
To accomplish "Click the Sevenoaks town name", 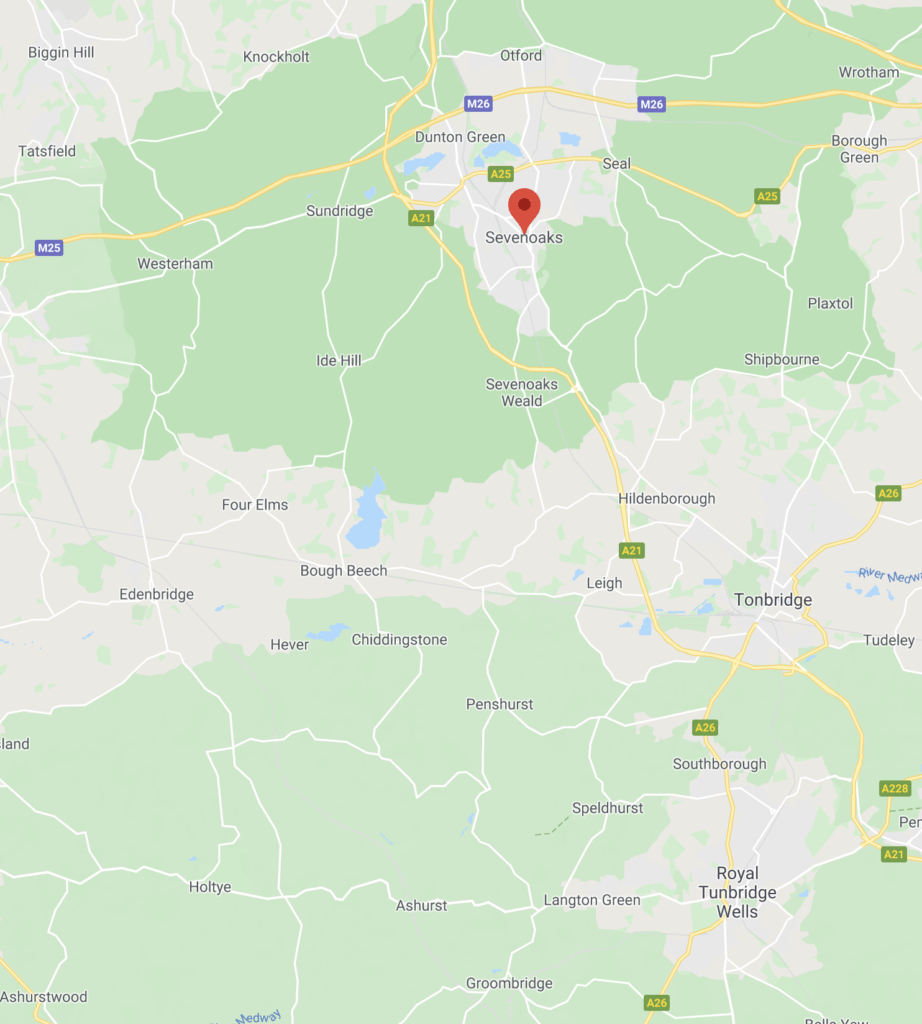I will point(524,238).
